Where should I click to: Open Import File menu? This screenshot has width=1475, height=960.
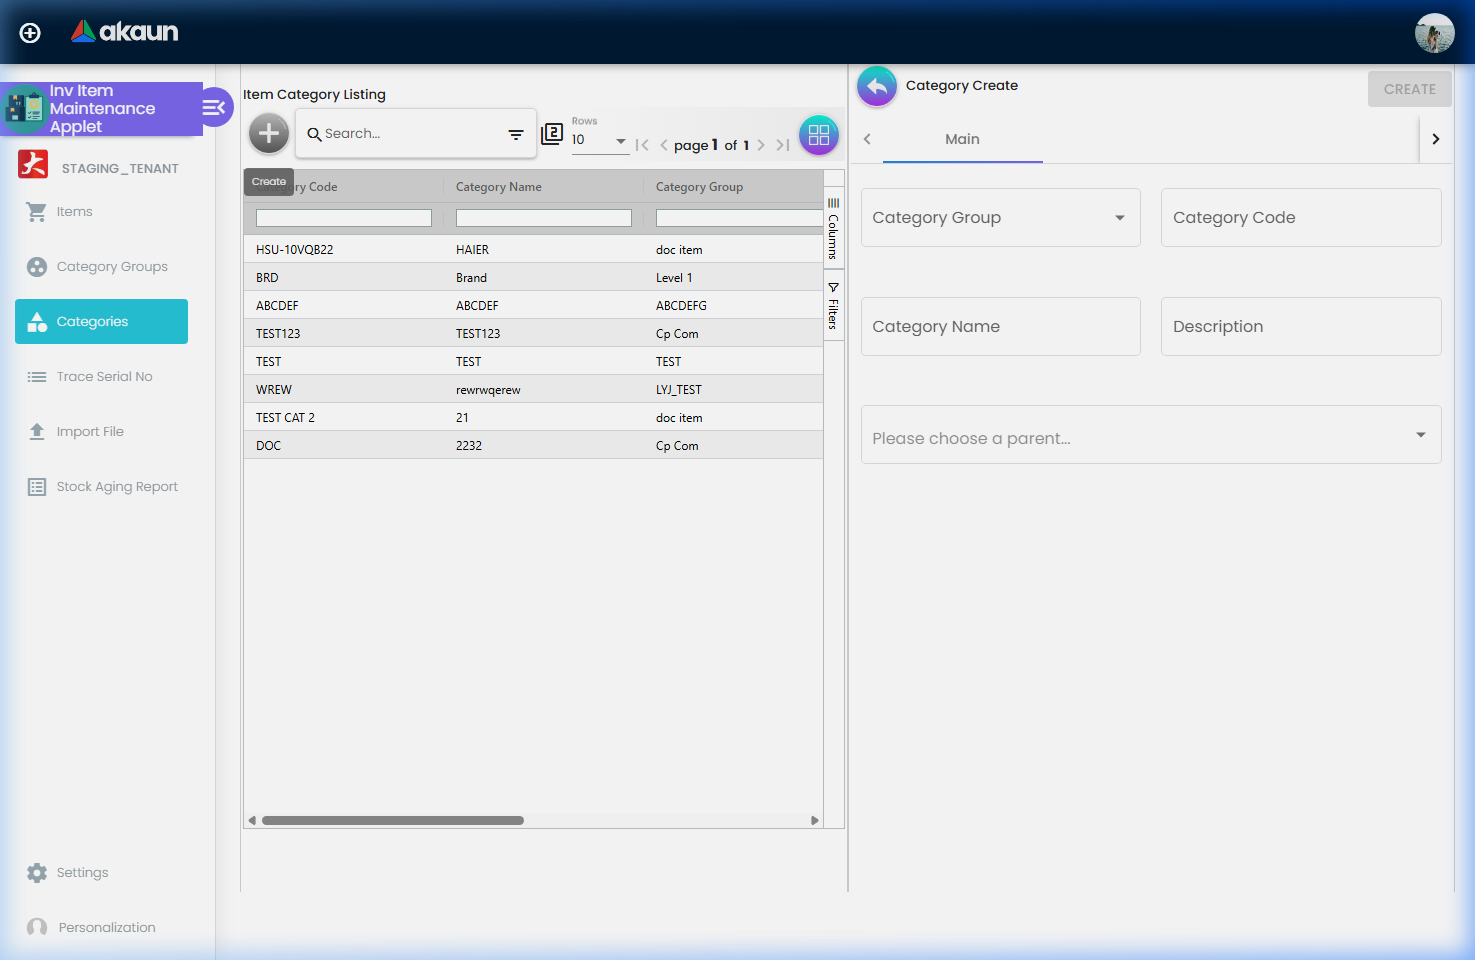pyautogui.click(x=101, y=432)
